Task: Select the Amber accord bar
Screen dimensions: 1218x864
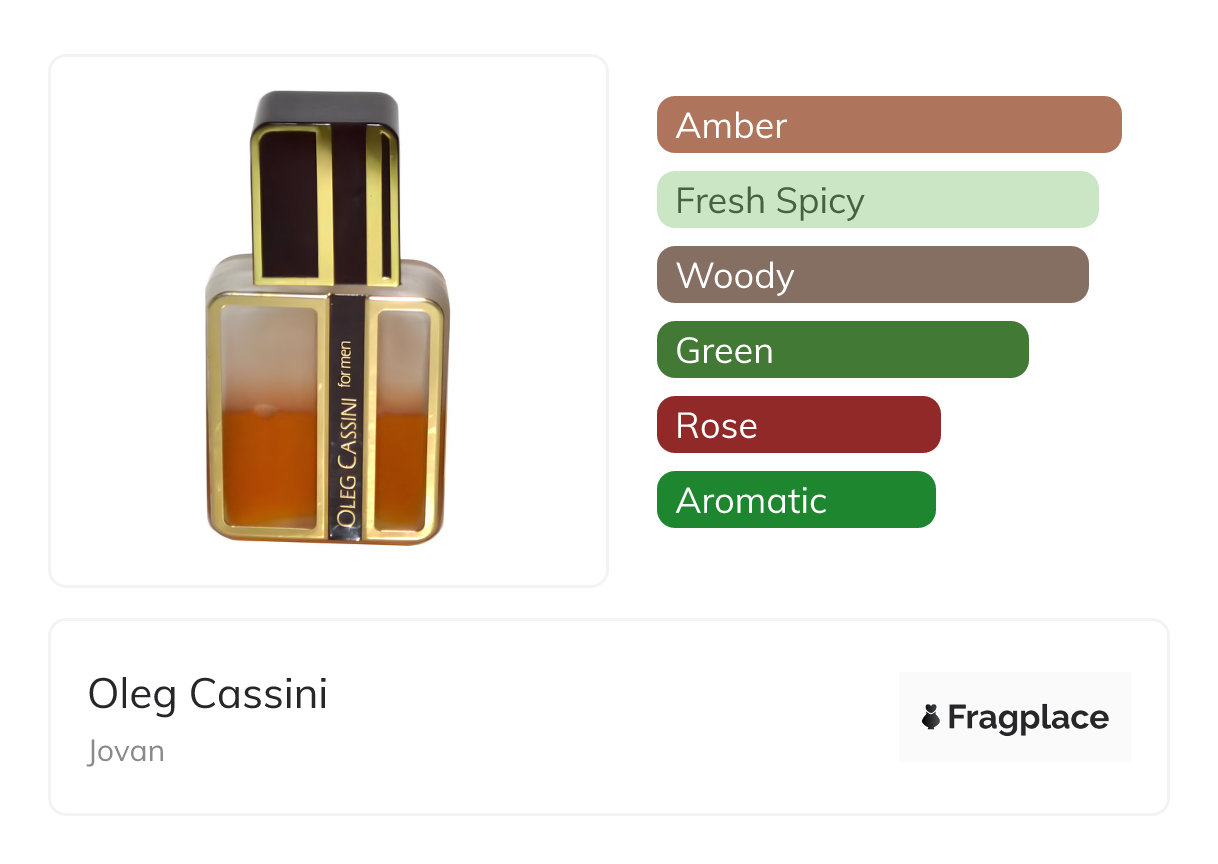Action: 888,125
